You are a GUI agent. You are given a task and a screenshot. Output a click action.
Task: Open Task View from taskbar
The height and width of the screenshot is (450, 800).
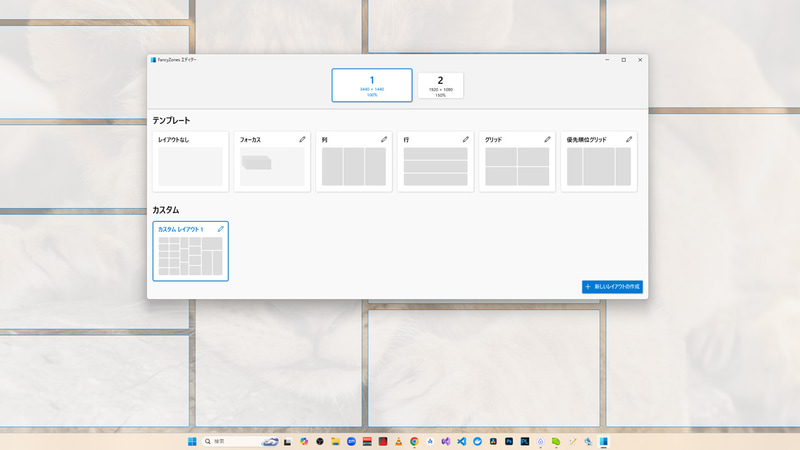pyautogui.click(x=288, y=441)
